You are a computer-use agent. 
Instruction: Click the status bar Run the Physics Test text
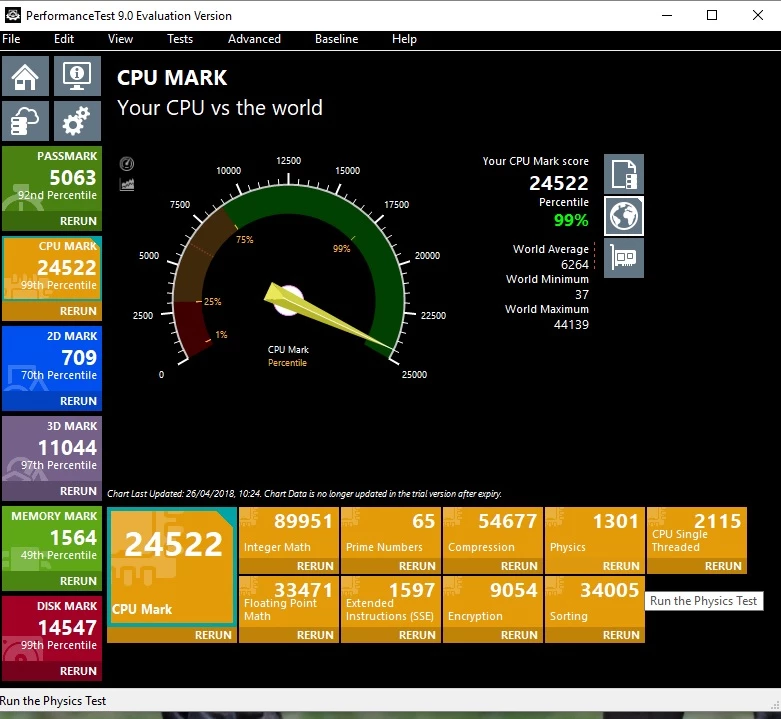click(53, 701)
